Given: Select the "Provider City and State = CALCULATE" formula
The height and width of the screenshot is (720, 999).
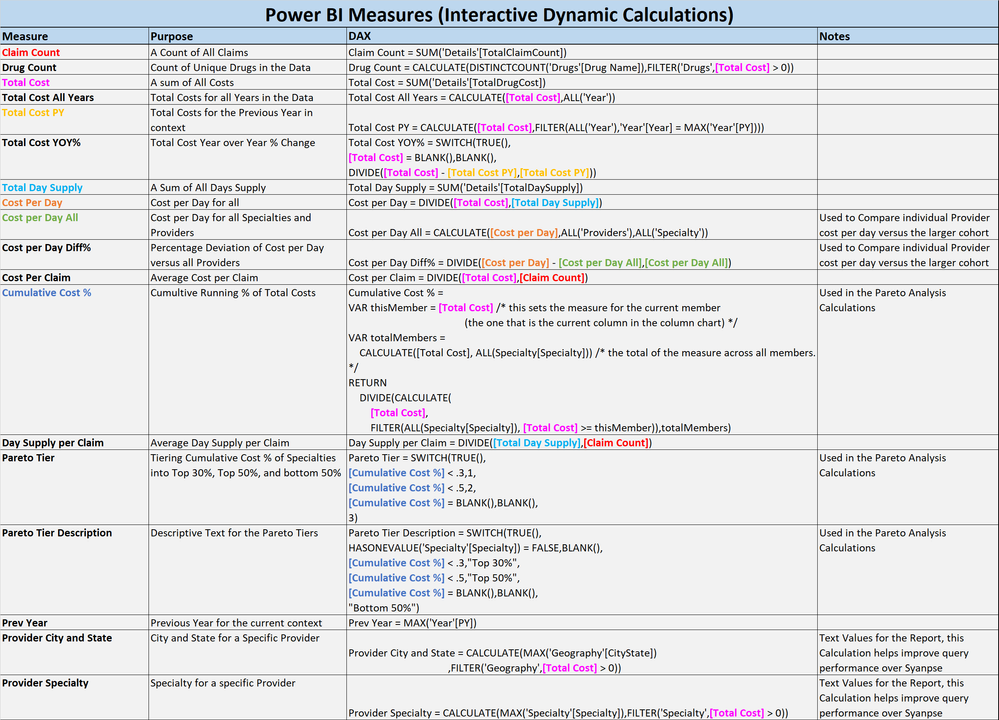Looking at the screenshot, I should click(x=582, y=653).
